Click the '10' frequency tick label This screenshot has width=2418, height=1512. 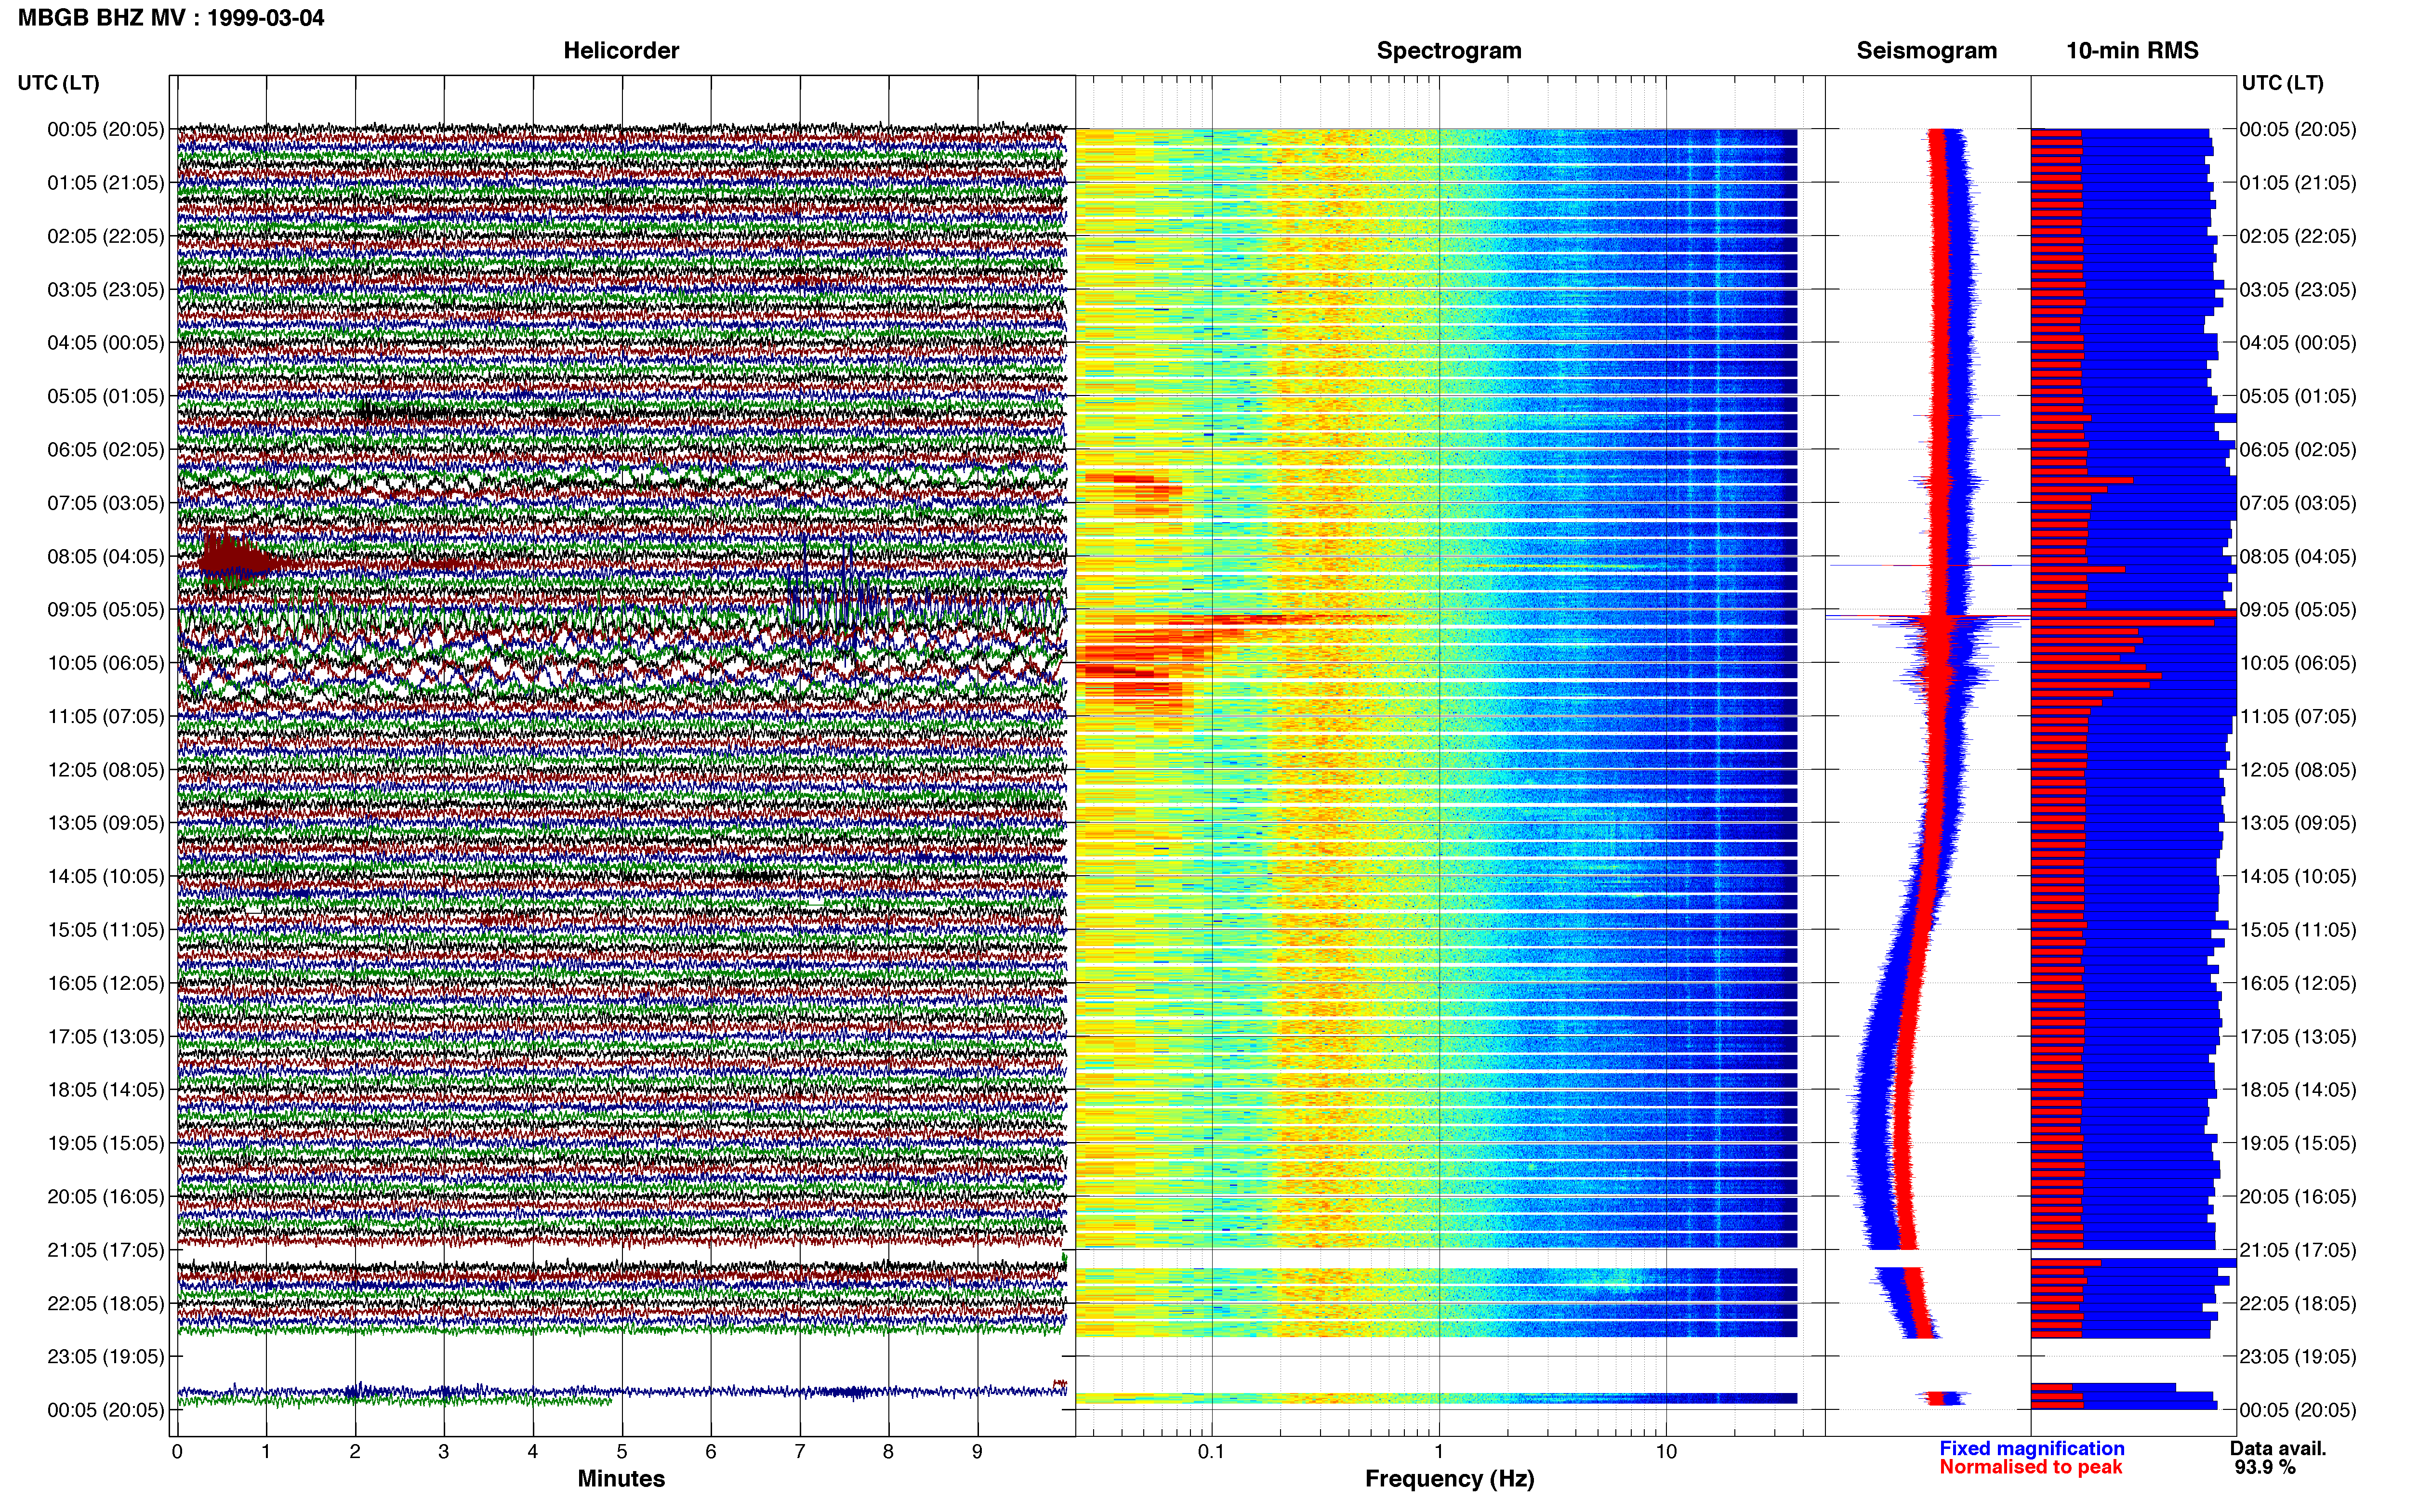point(1666,1452)
